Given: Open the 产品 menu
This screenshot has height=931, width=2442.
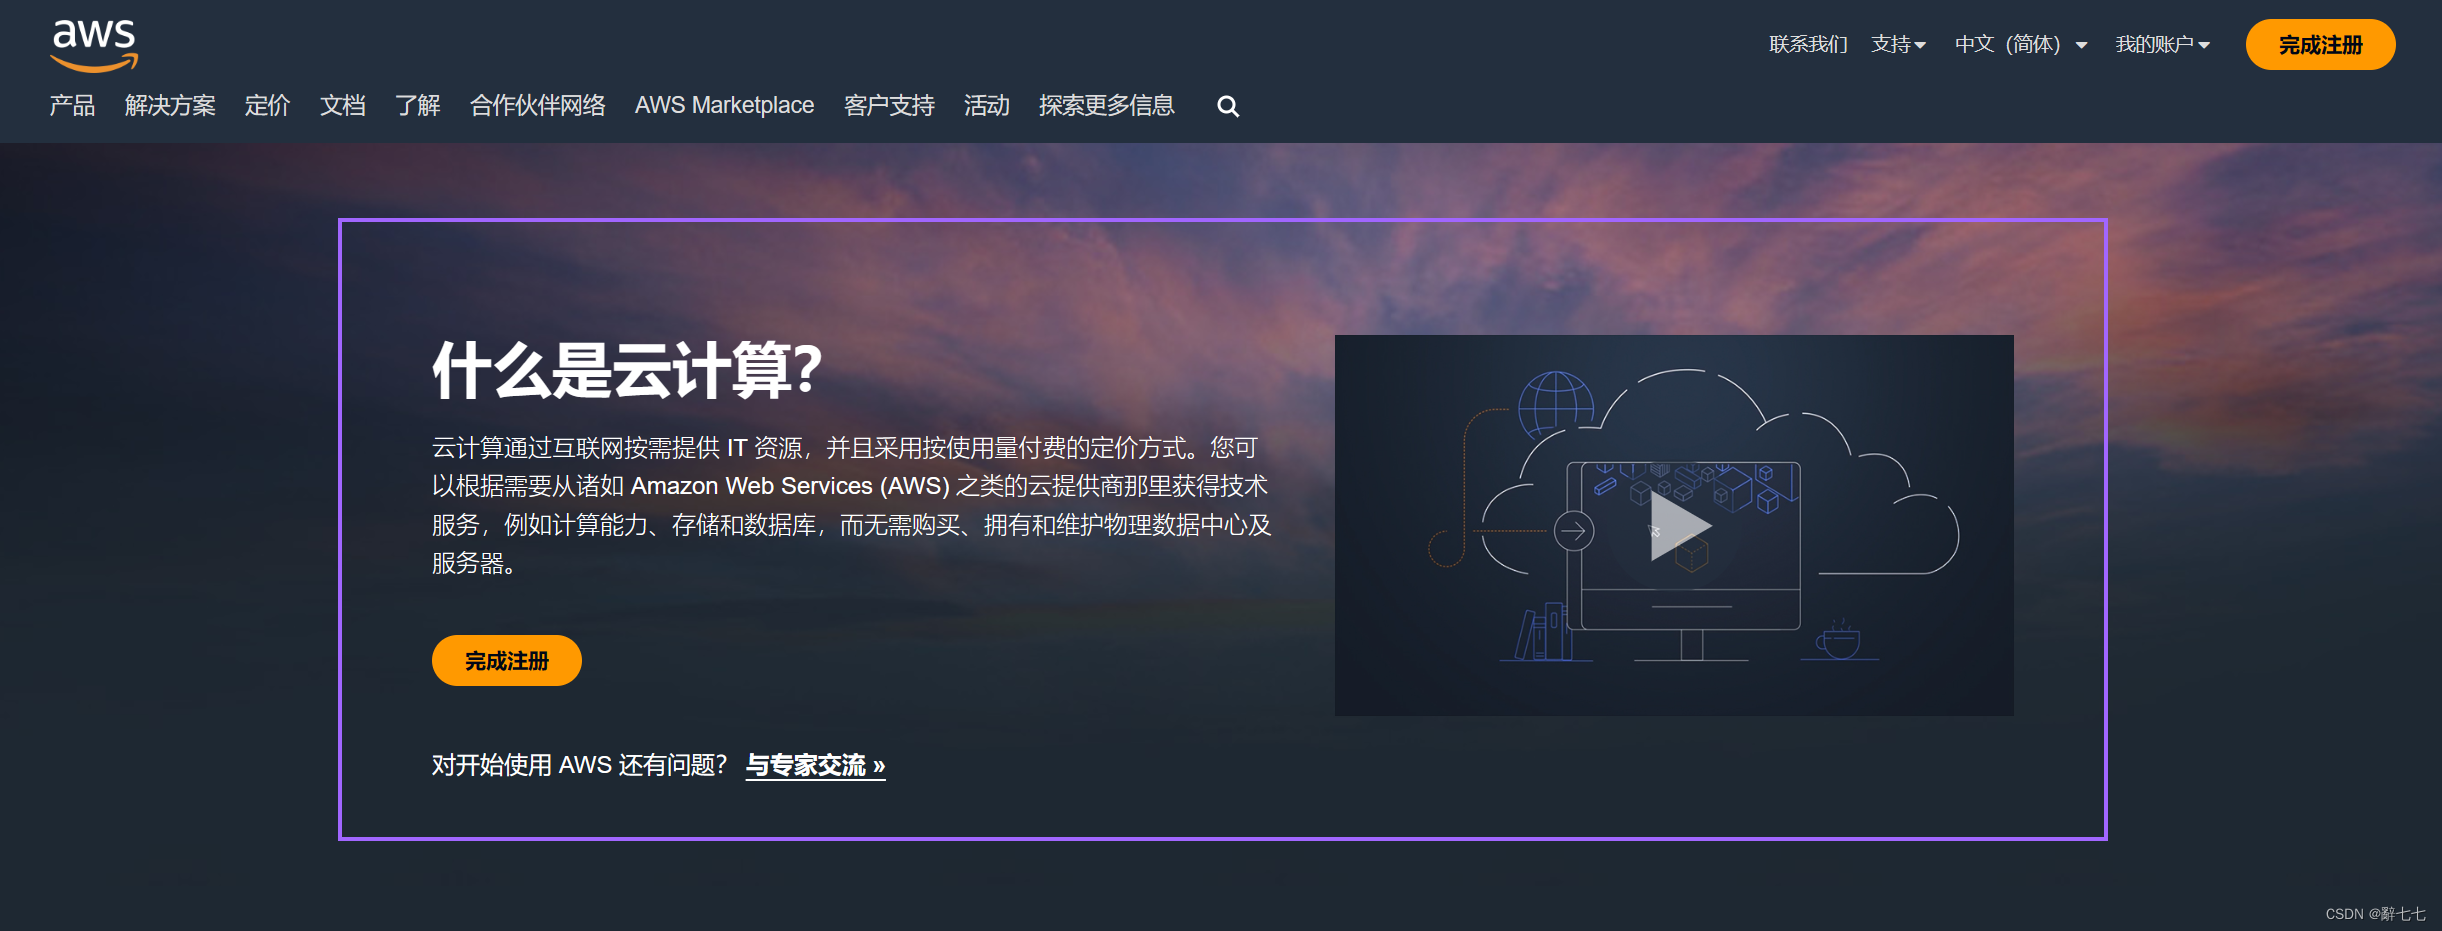Looking at the screenshot, I should [x=72, y=106].
